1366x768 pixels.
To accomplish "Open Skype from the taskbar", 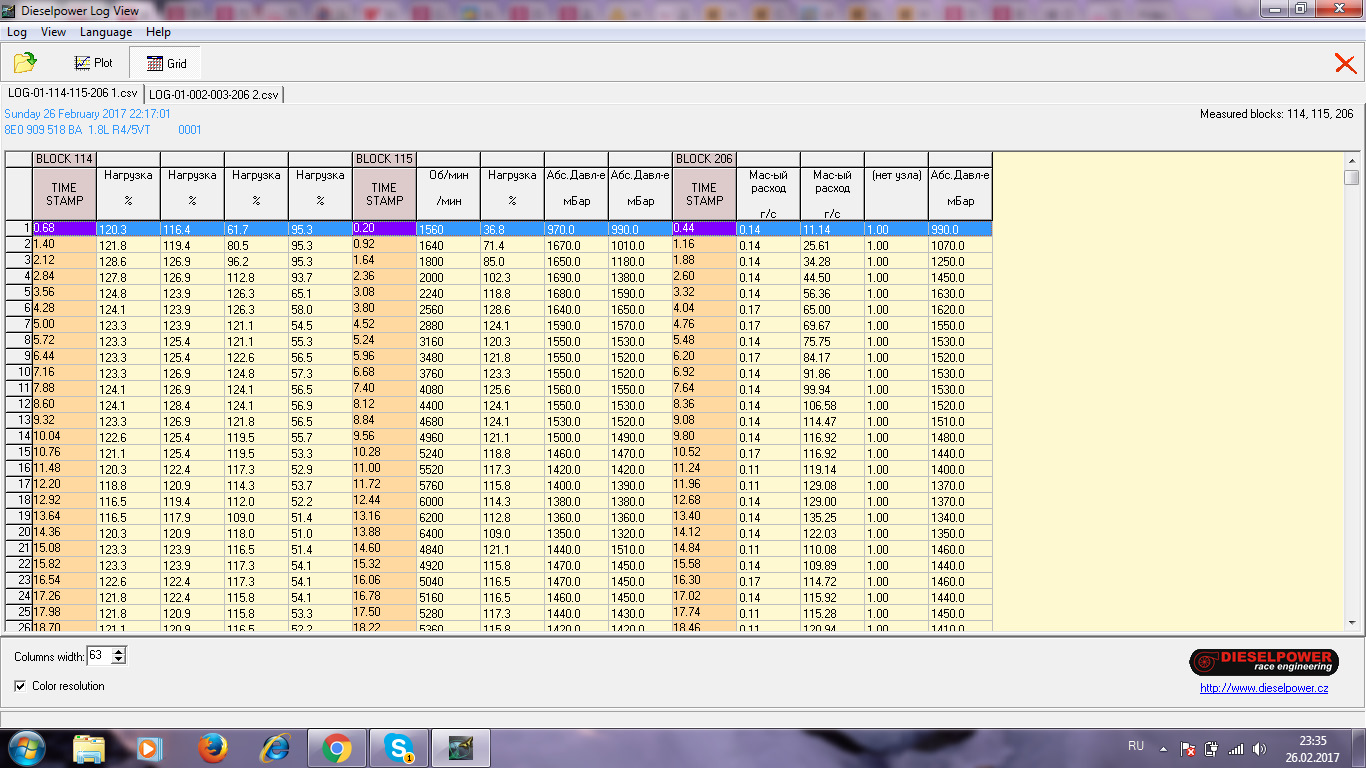I will pos(399,747).
